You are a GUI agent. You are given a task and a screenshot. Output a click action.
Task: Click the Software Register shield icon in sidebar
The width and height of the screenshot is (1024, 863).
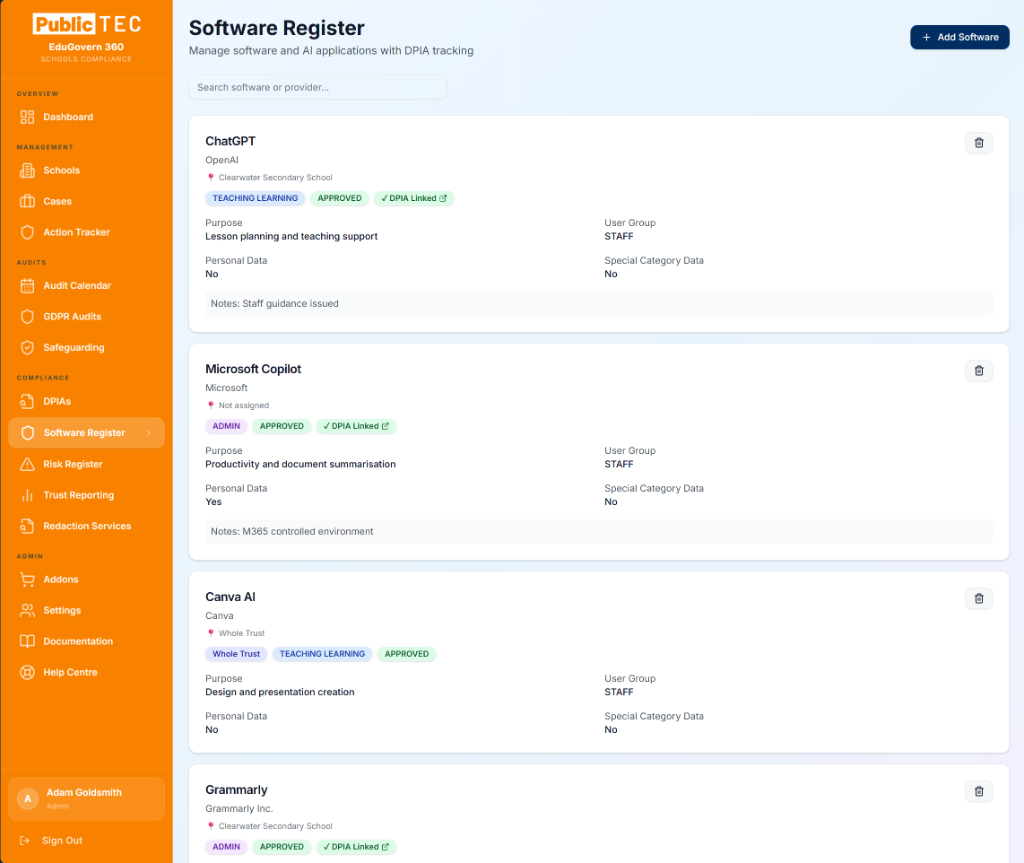[27, 432]
